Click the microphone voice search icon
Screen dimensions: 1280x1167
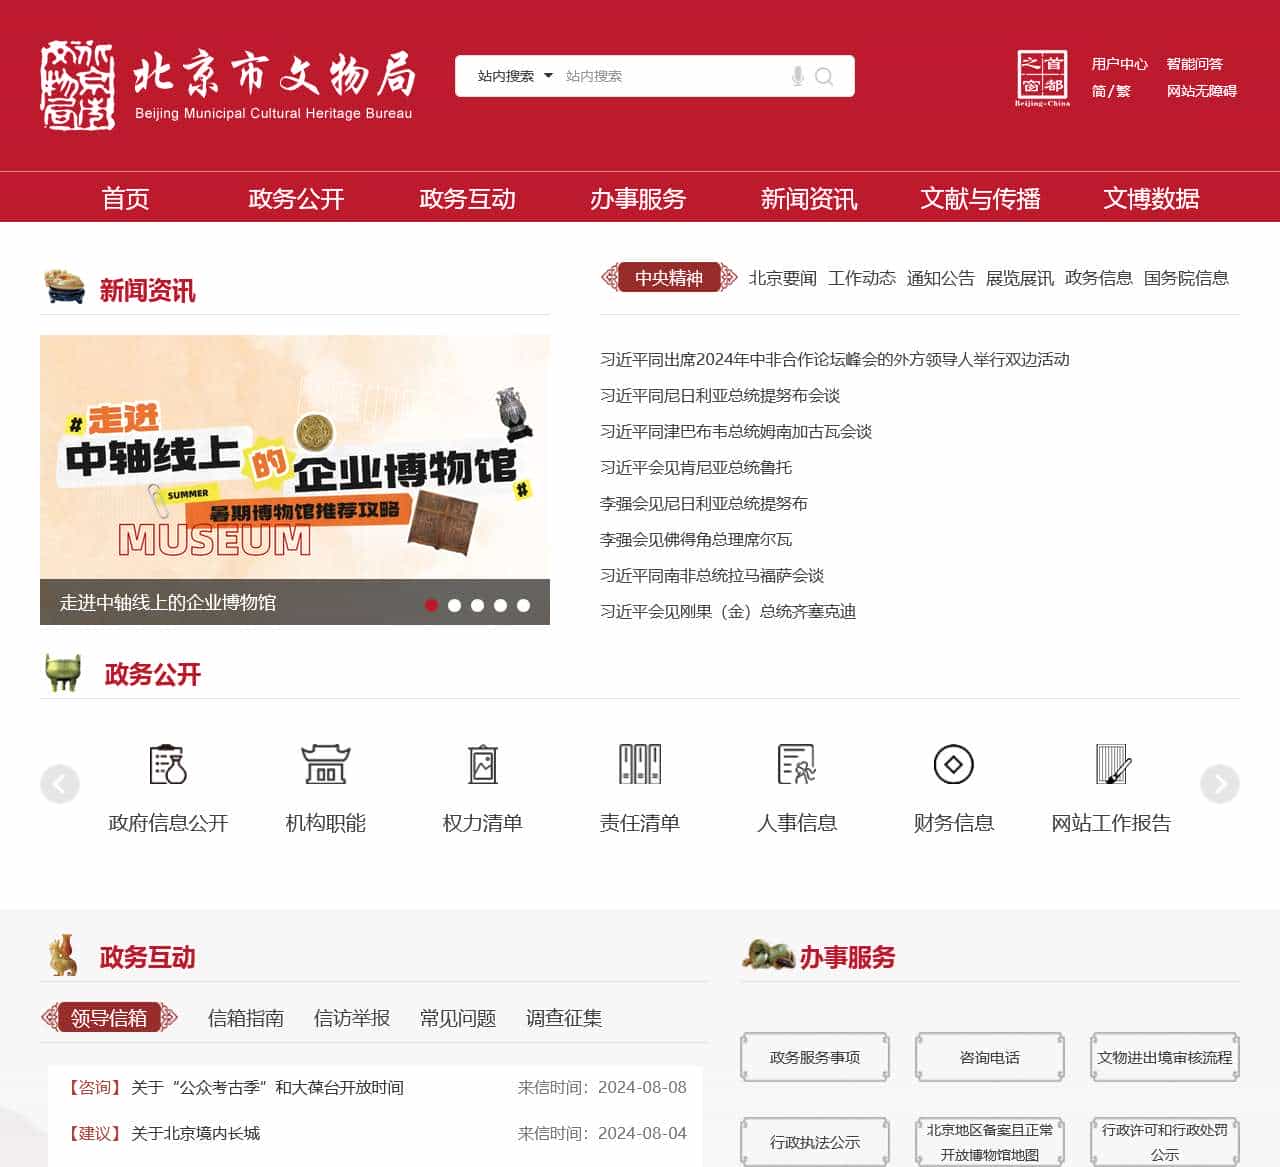(x=798, y=76)
